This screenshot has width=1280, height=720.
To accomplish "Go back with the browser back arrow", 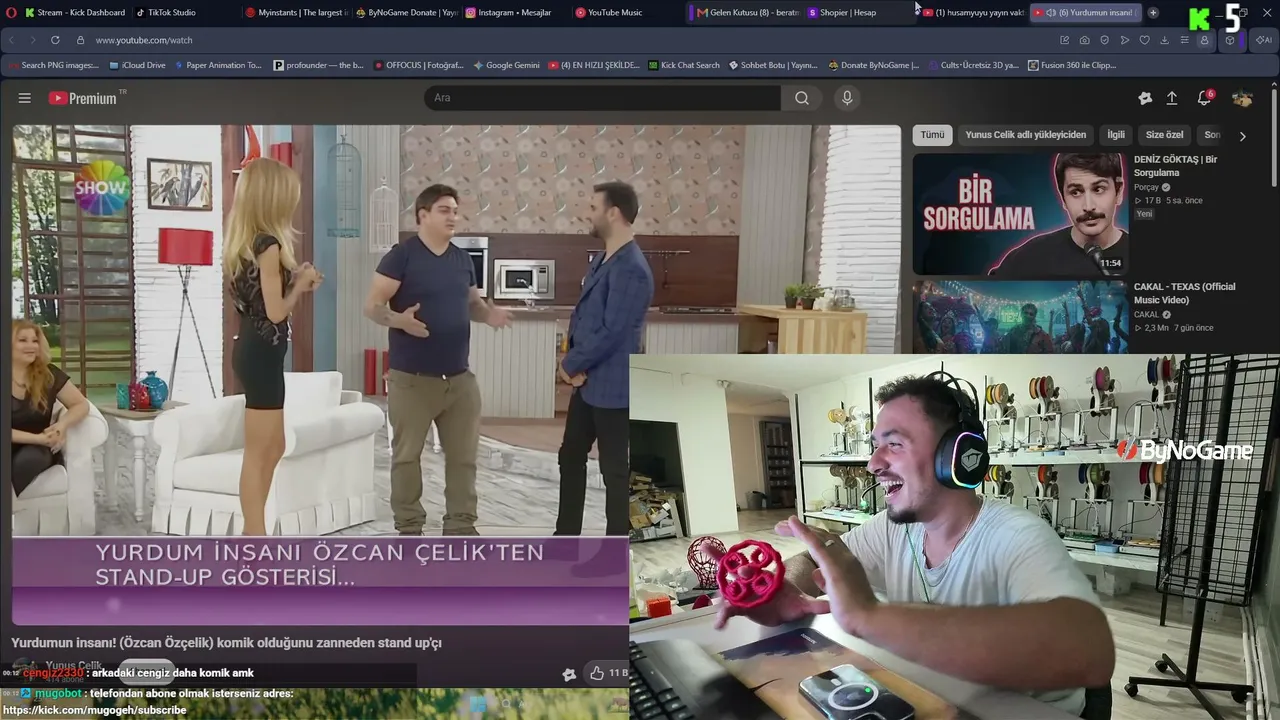I will tap(12, 40).
